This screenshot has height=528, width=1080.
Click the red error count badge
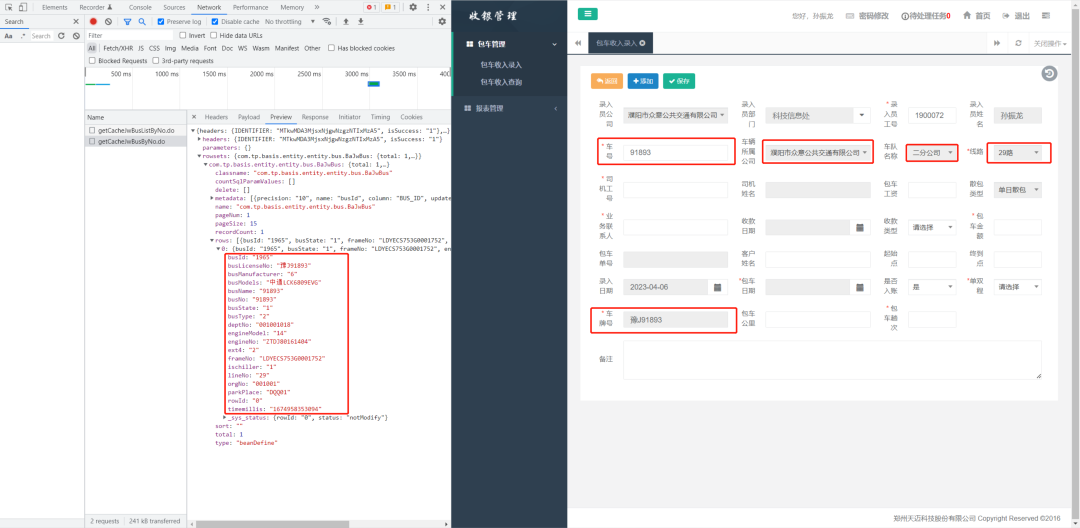pos(371,7)
